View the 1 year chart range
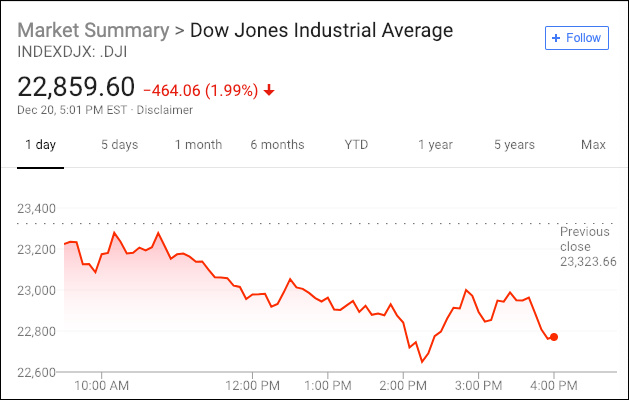Viewport: 629px width, 400px height. point(435,145)
